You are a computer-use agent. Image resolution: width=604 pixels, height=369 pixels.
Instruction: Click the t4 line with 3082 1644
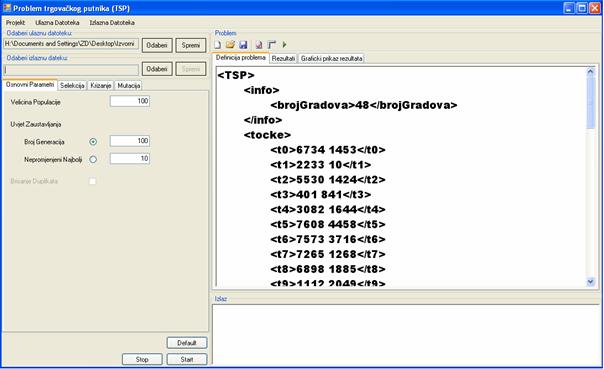328,210
